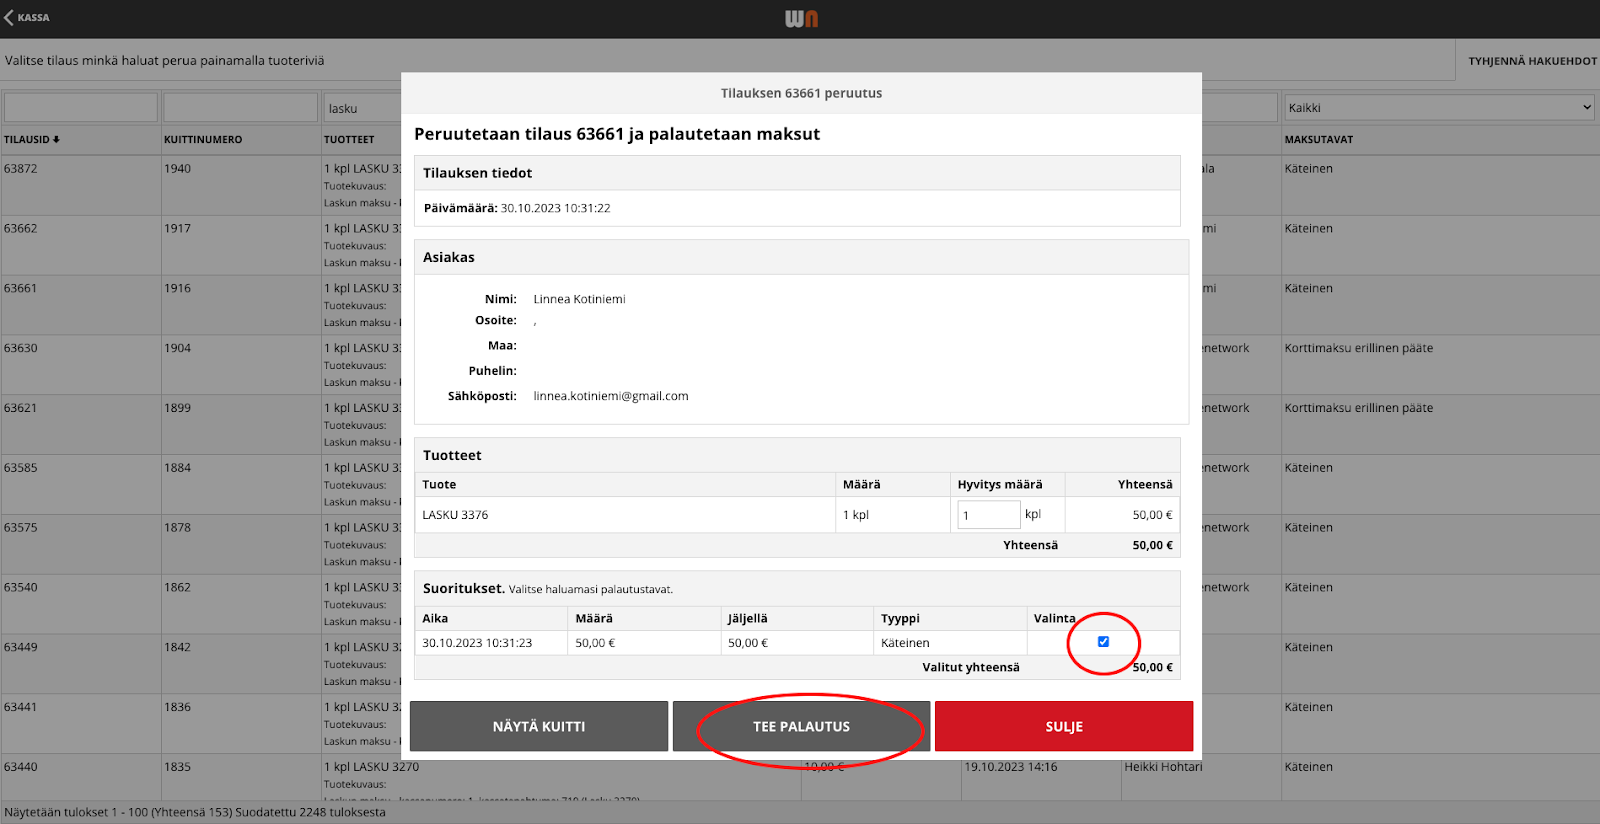Click receipt number 1862
Screen dimensions: 1600x824
point(177,588)
